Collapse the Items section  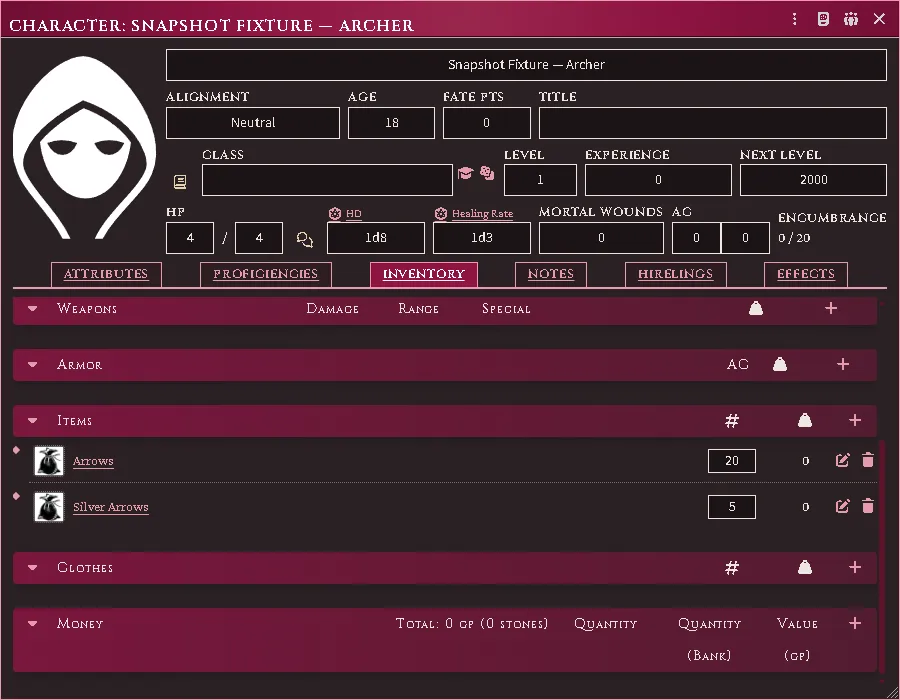coord(33,421)
